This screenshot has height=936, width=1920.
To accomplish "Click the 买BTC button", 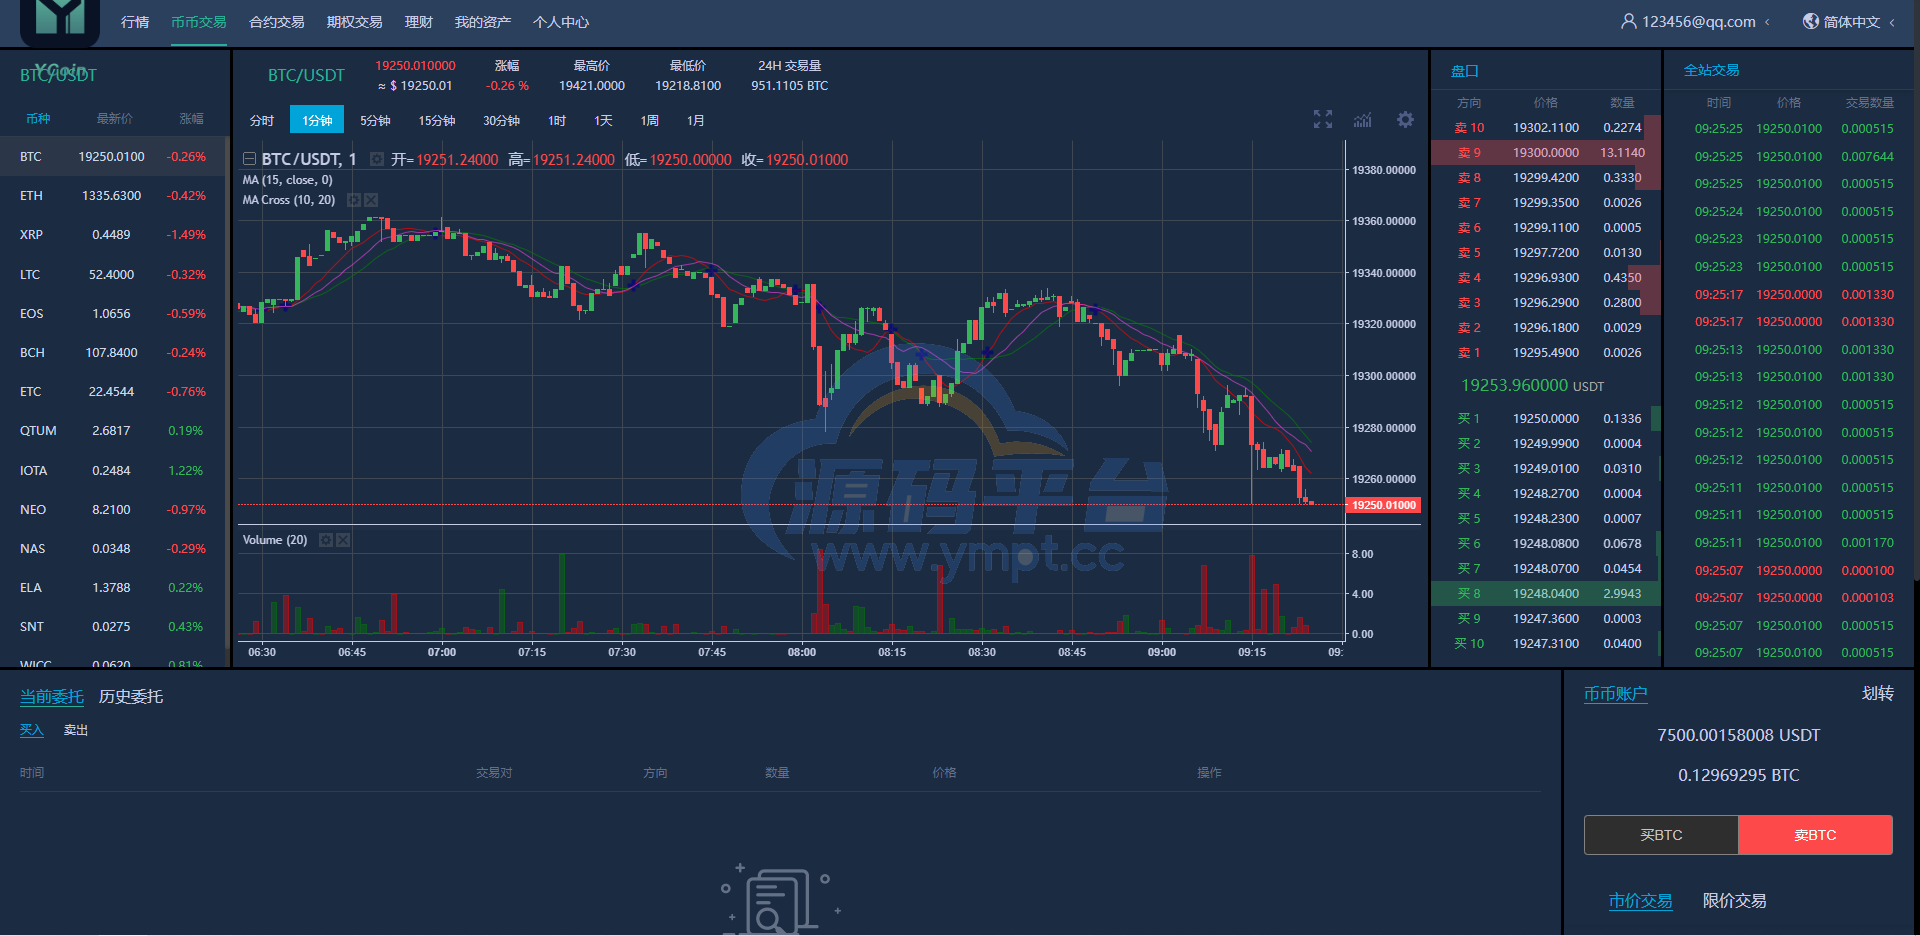I will tap(1661, 835).
